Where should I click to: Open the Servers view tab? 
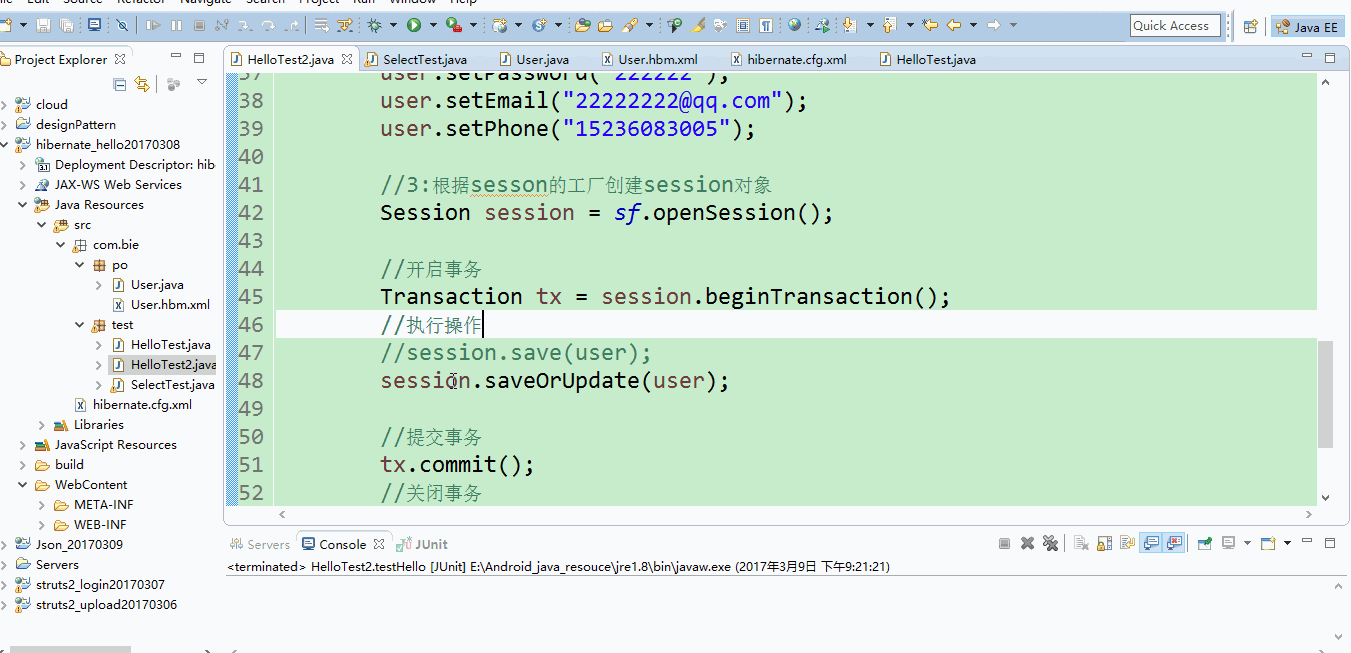(260, 544)
